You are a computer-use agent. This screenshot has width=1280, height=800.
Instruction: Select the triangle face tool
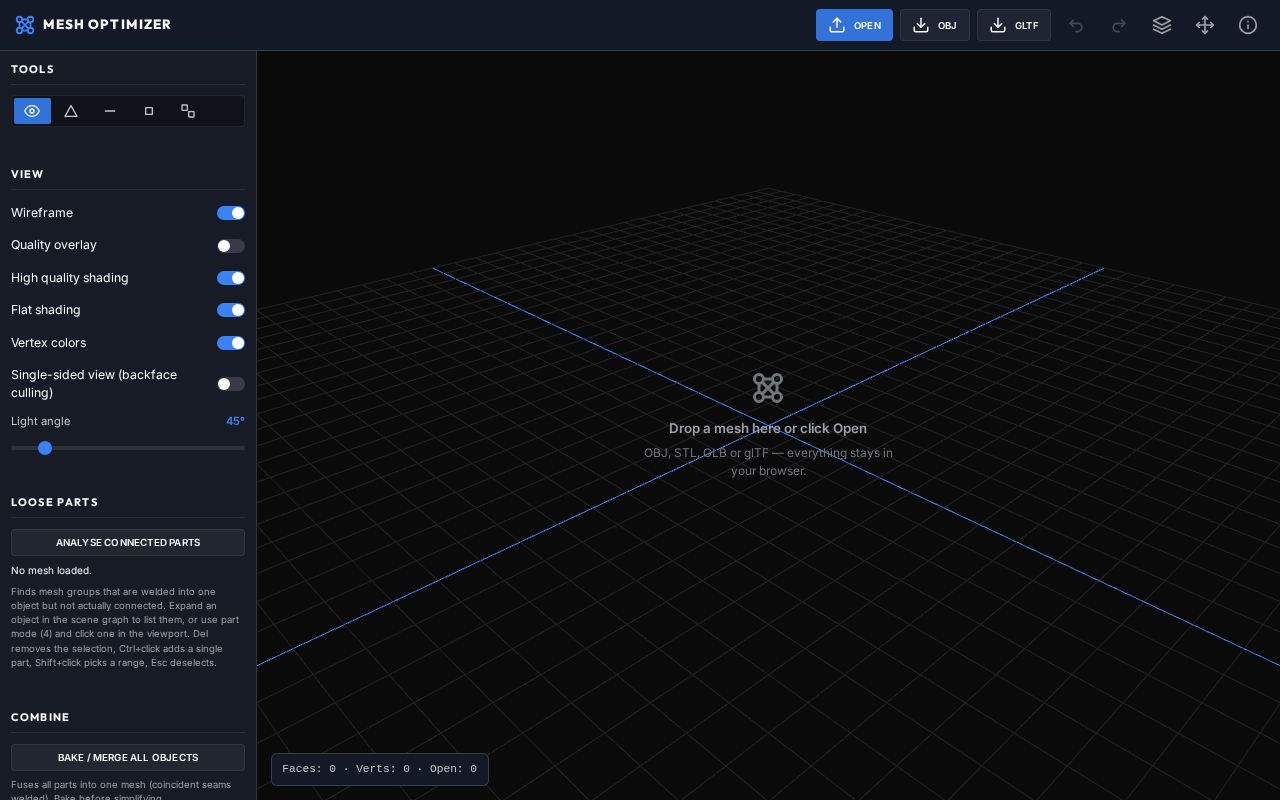pos(71,111)
